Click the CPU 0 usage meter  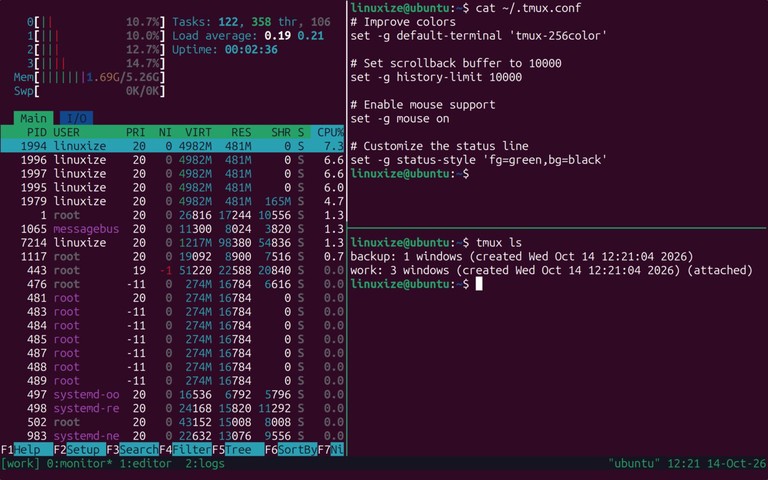pyautogui.click(x=96, y=22)
